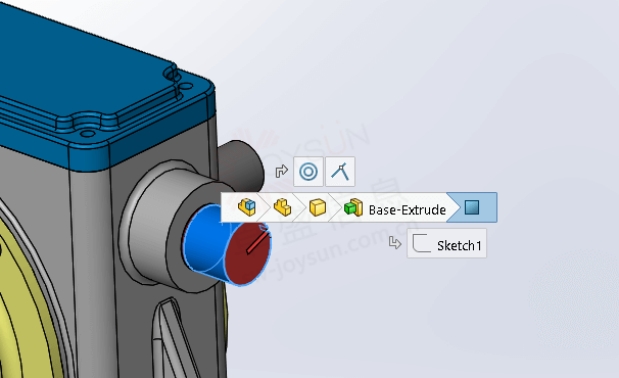Click the mates arrow indicator icon

tap(281, 172)
